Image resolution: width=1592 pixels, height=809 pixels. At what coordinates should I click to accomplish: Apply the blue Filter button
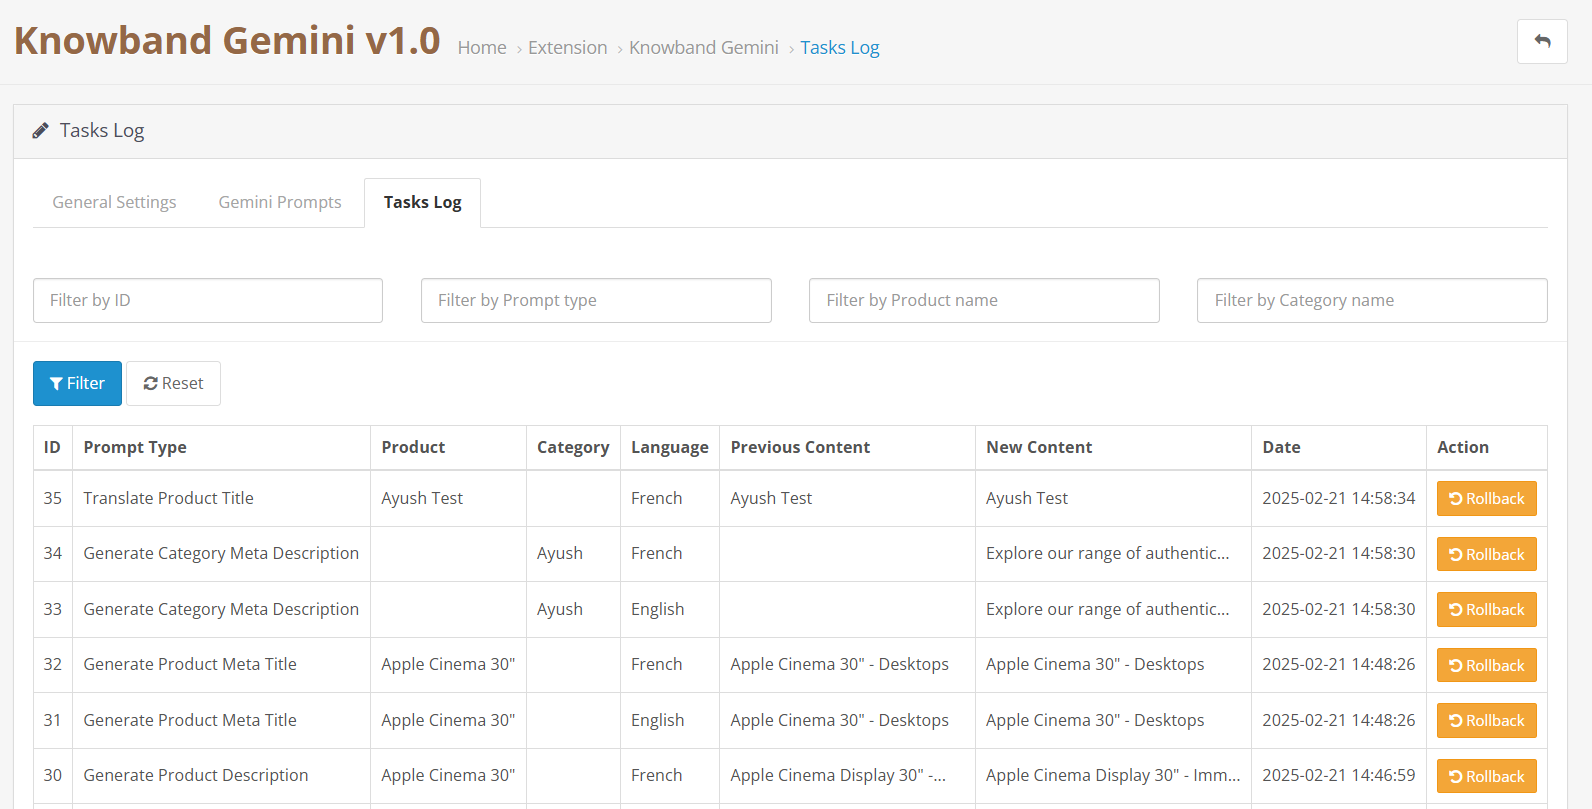(x=77, y=383)
